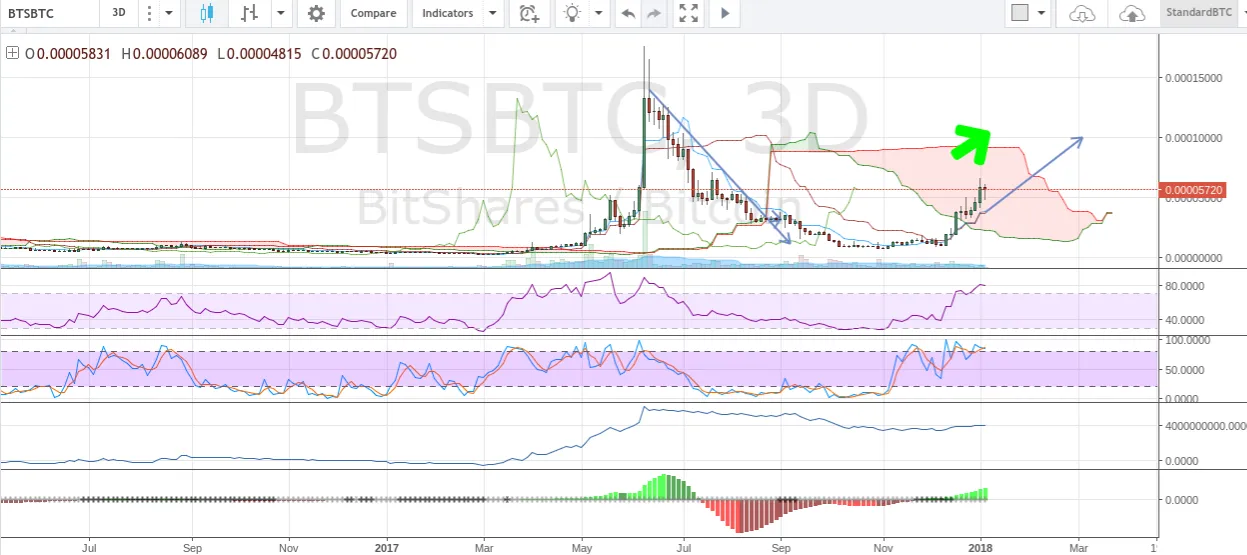
Task: Select the bars chart style icon
Action: pyautogui.click(x=250, y=14)
